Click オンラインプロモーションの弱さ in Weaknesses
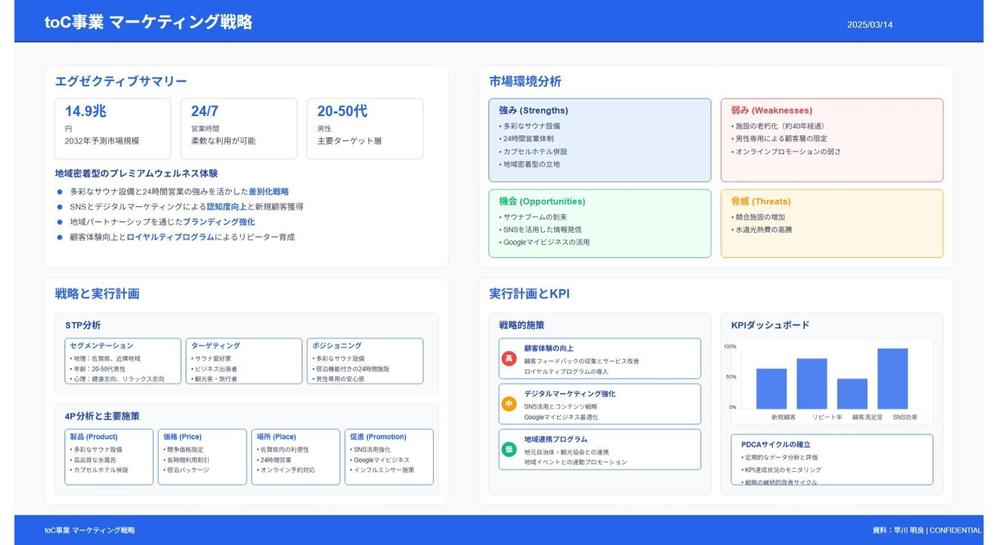The height and width of the screenshot is (545, 998). (788, 152)
